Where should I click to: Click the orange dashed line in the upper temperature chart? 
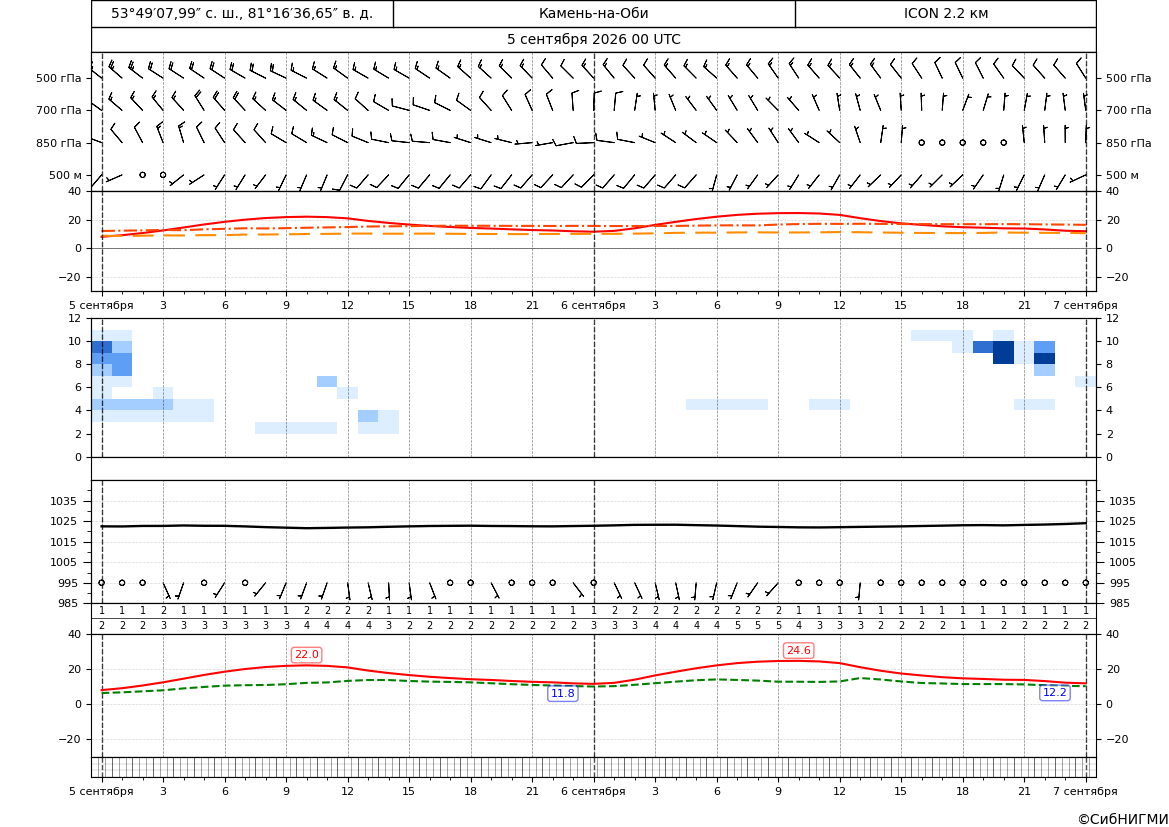point(593,233)
